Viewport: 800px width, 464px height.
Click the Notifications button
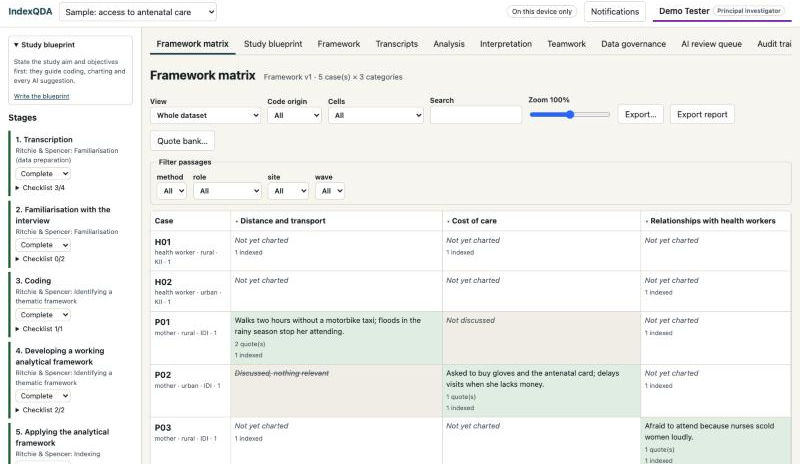(614, 12)
